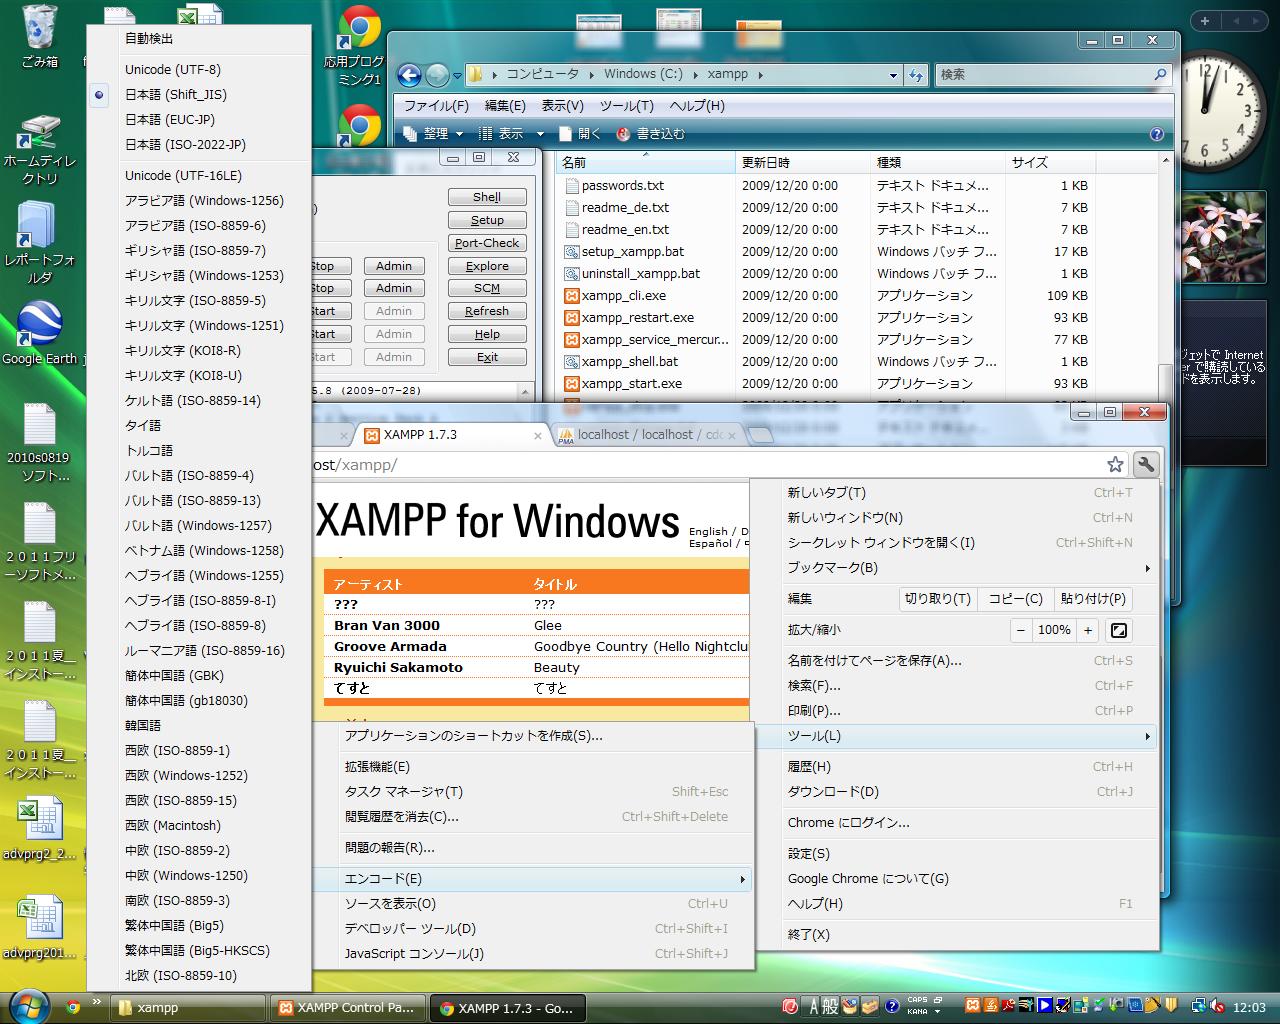This screenshot has width=1280, height=1024.
Task: Click the search magnifier icon in Explorer
Action: point(1160,74)
